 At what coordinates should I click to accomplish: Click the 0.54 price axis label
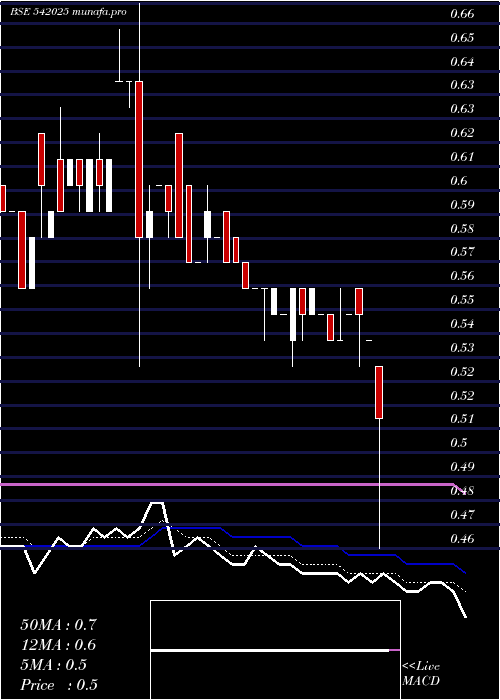tap(462, 323)
